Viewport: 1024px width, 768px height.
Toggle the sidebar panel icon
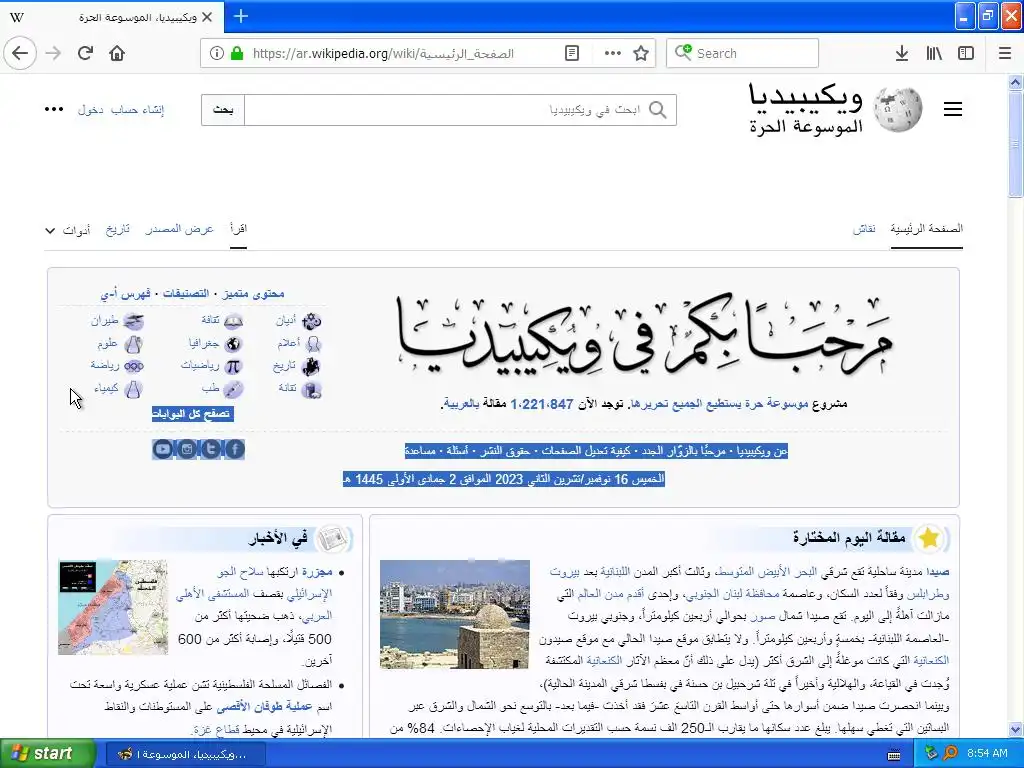(x=966, y=53)
